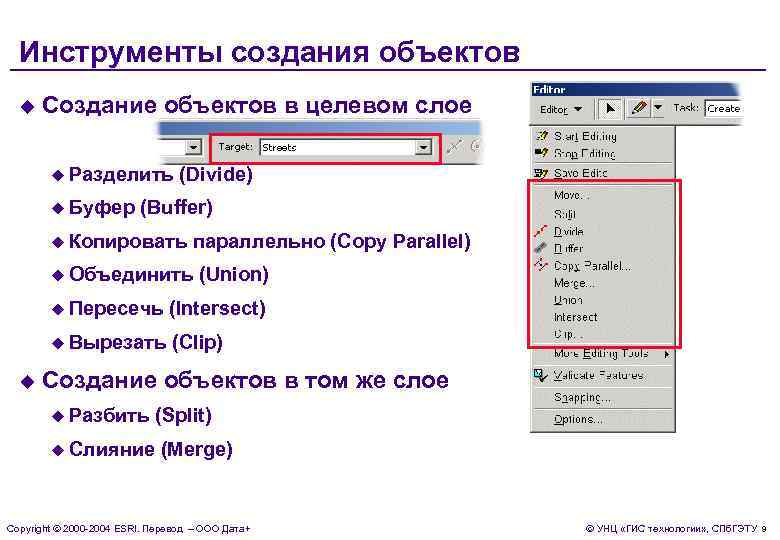
Task: Select the Sketch tool pencil icon
Action: tap(638, 108)
